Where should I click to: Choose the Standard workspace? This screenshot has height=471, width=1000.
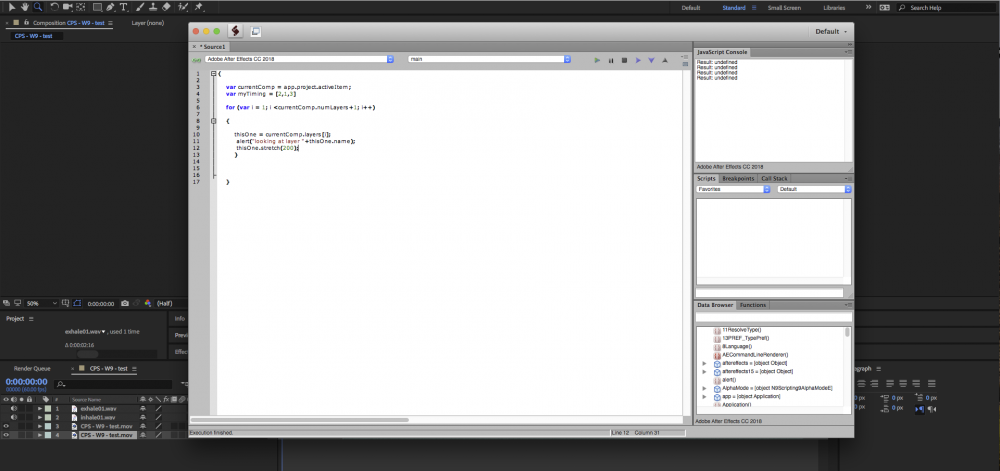[x=733, y=8]
